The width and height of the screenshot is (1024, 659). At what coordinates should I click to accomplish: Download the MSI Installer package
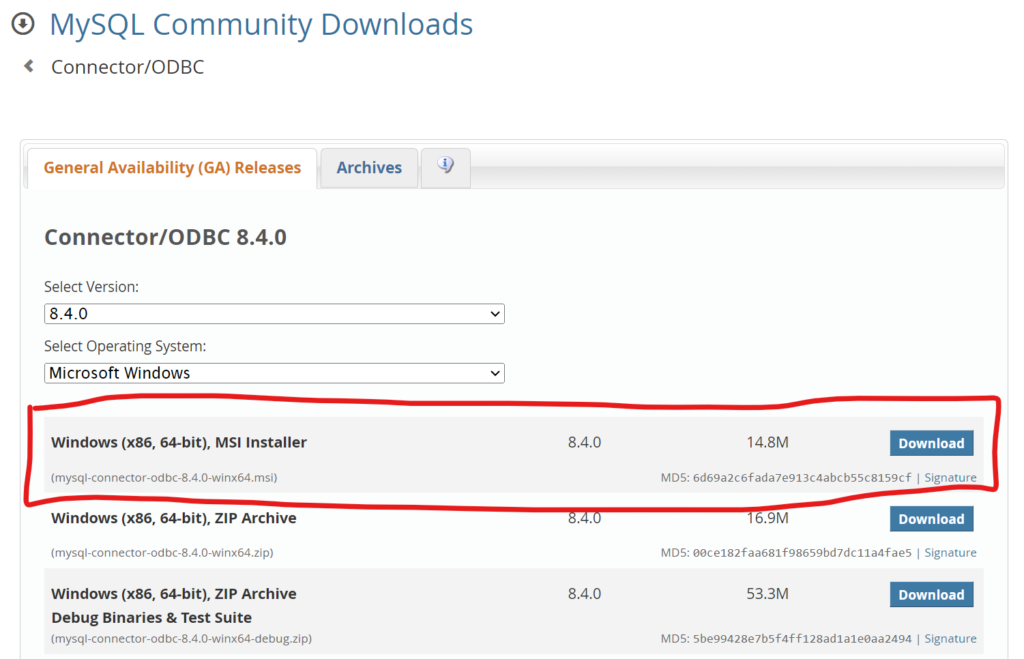(931, 443)
